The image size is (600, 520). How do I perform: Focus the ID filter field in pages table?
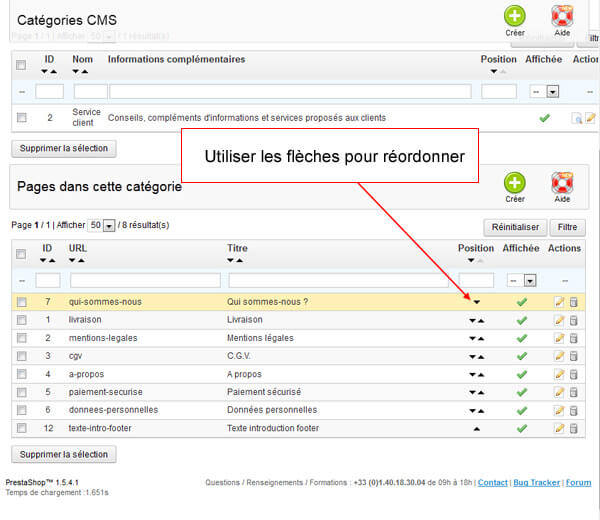(x=48, y=280)
